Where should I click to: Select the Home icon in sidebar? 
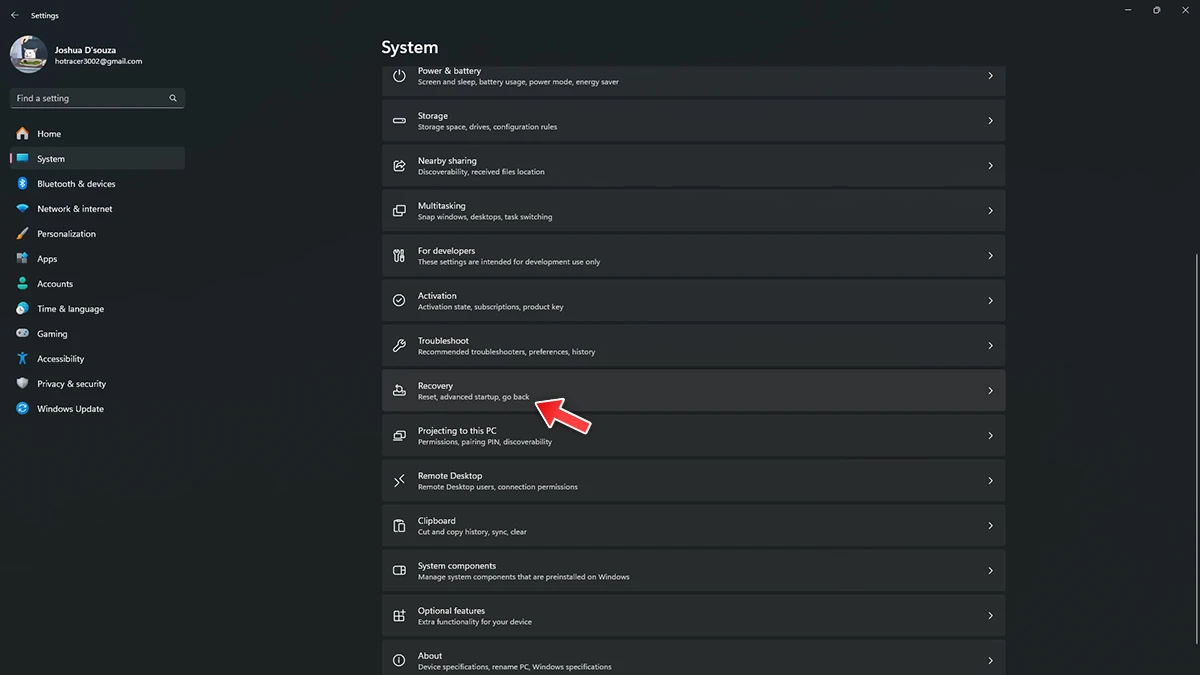point(22,133)
